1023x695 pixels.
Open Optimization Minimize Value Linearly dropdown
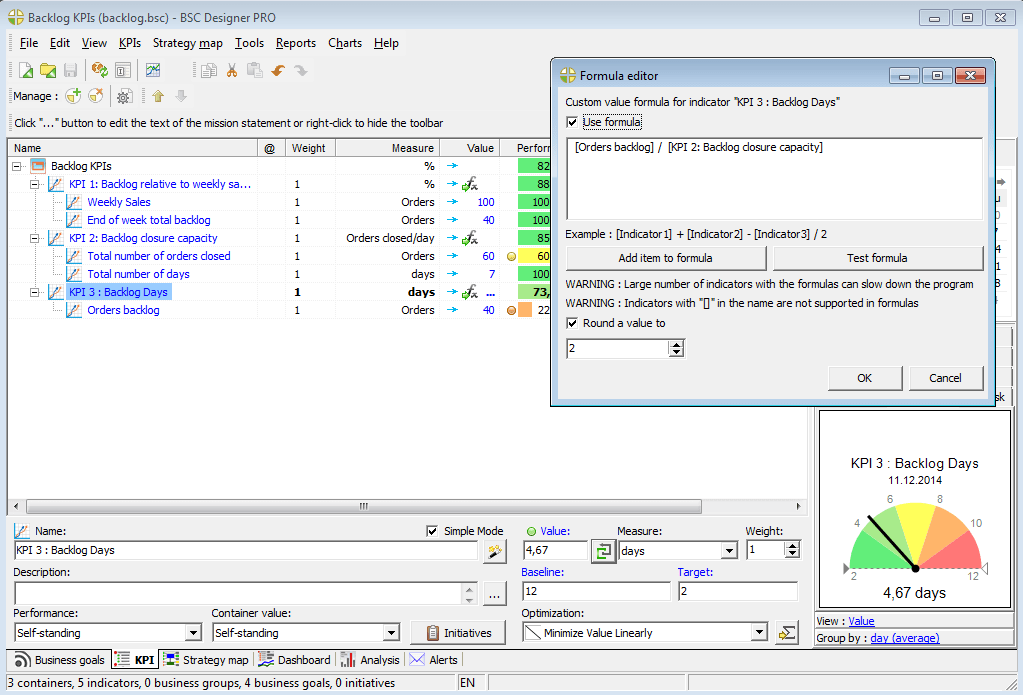(x=759, y=632)
